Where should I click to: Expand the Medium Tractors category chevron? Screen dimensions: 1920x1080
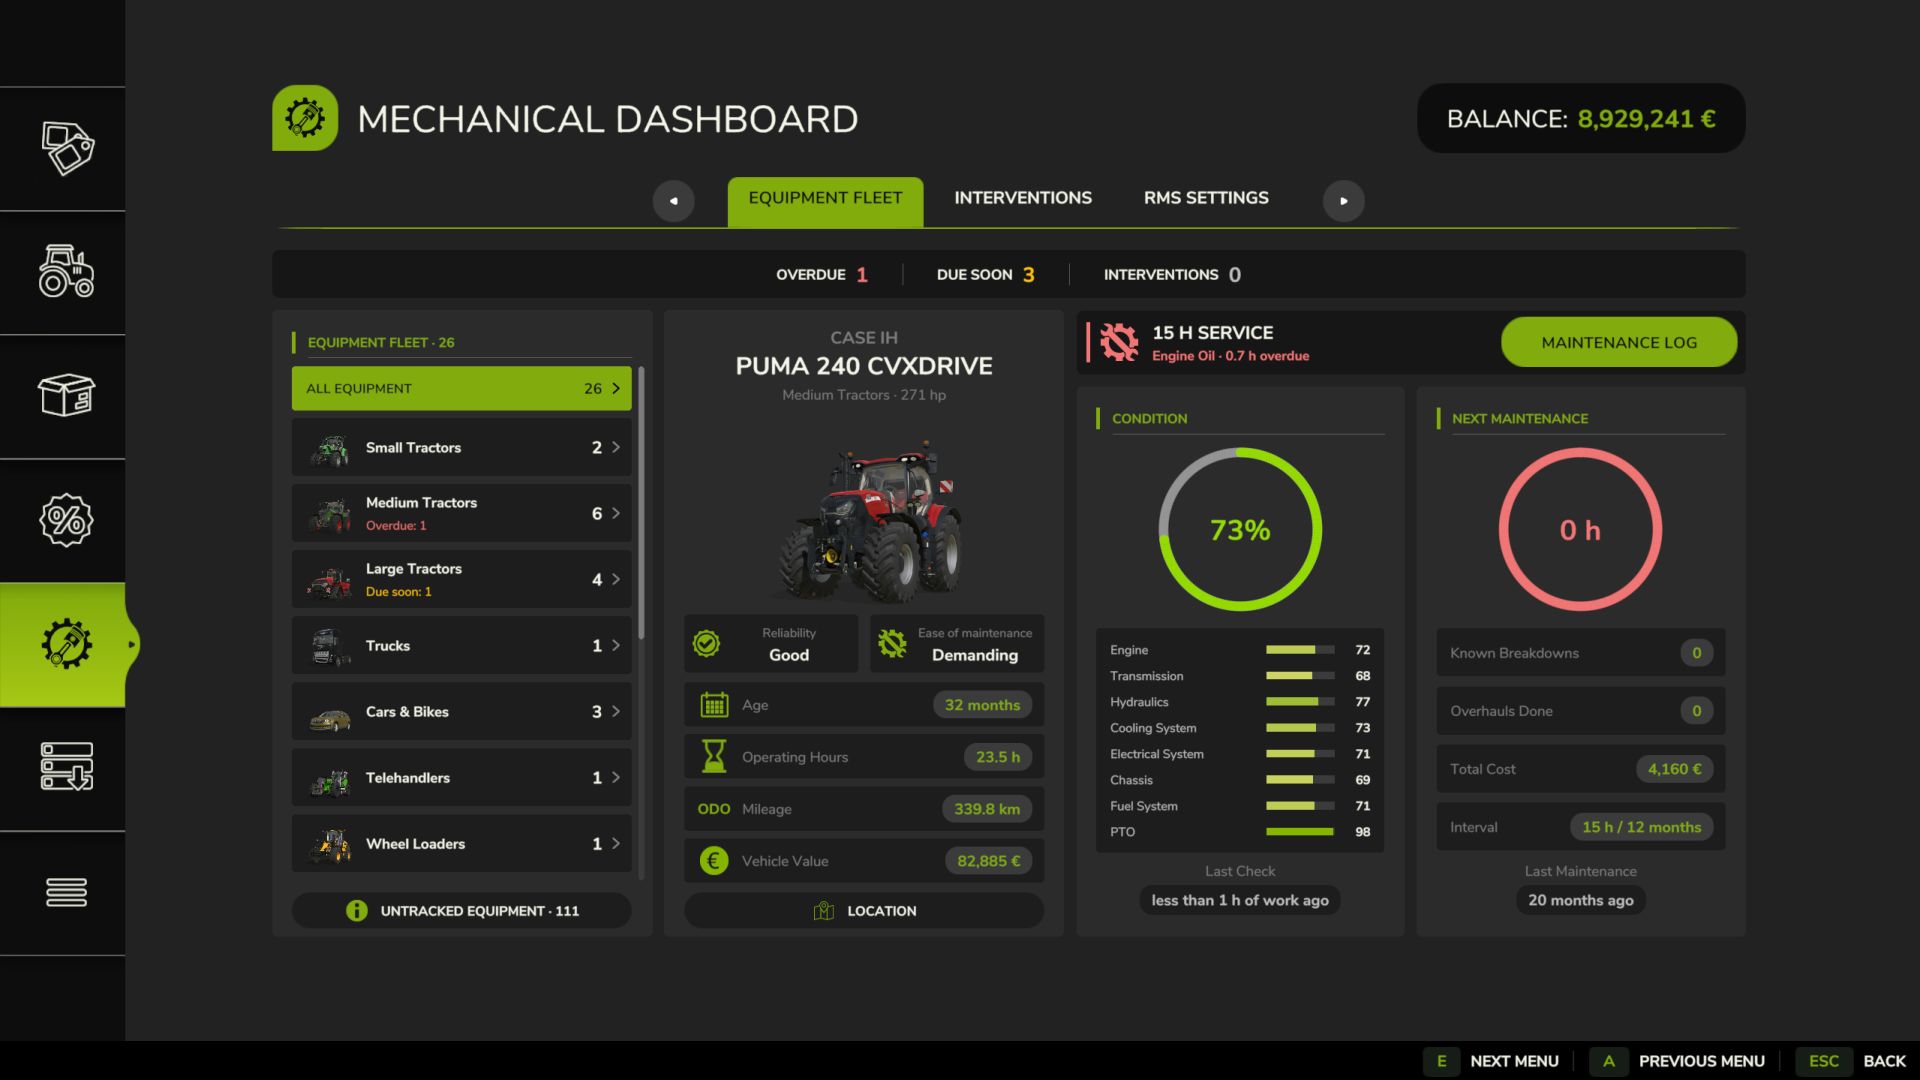(x=616, y=513)
